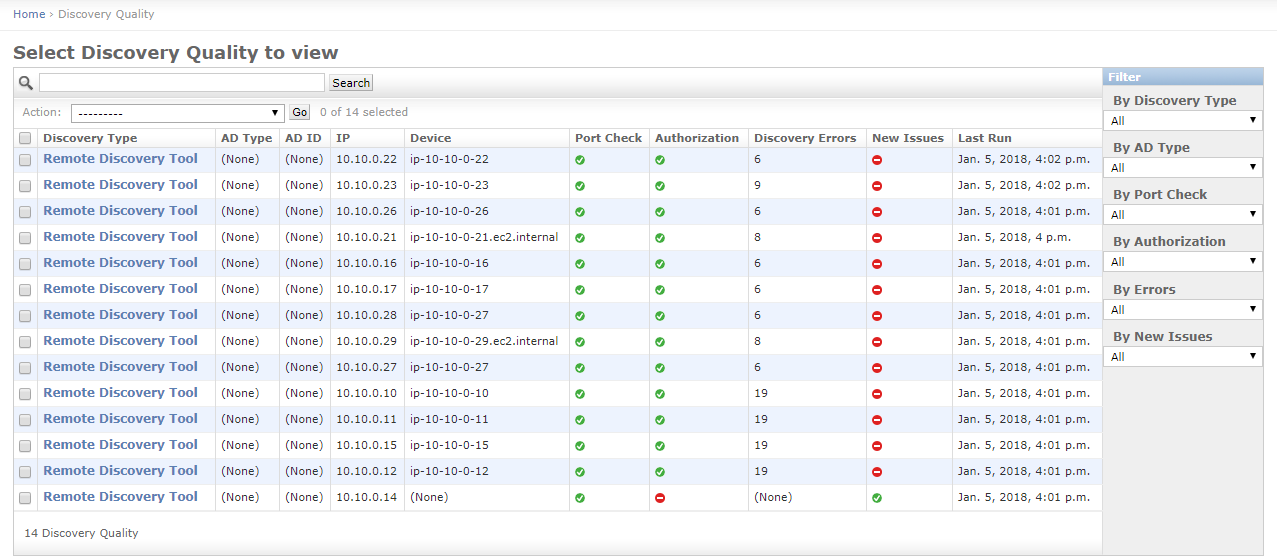Open By Authorization filter dropdown
The image size is (1277, 560).
(1183, 261)
